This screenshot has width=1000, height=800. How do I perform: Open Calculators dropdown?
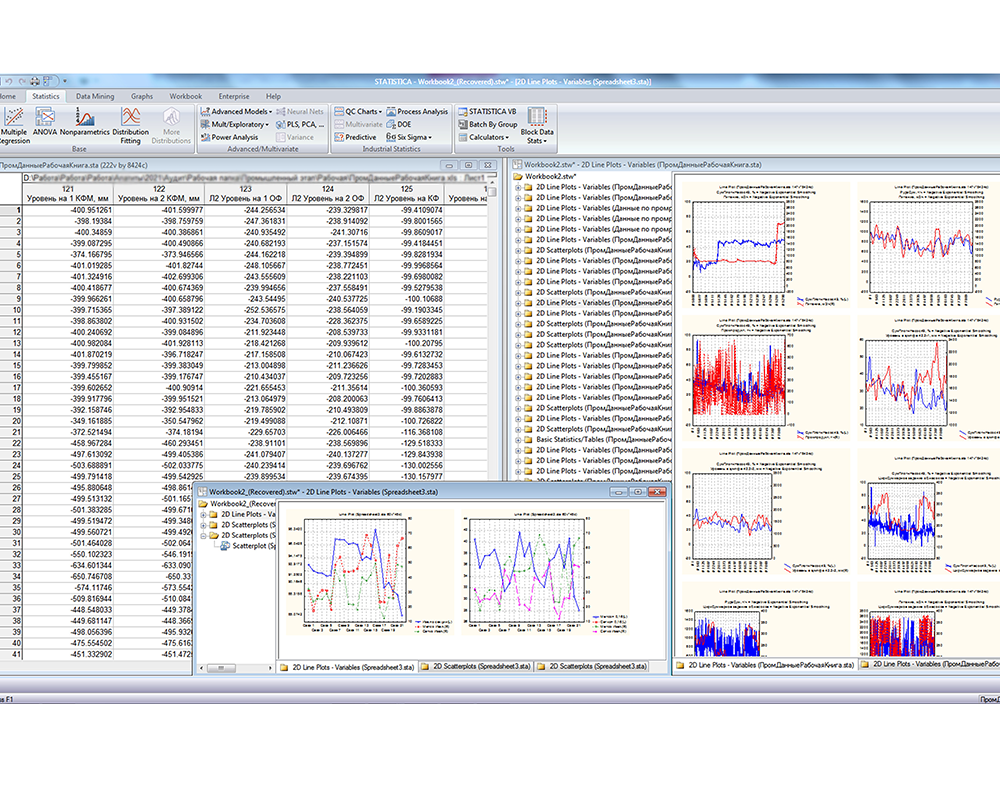click(x=483, y=137)
